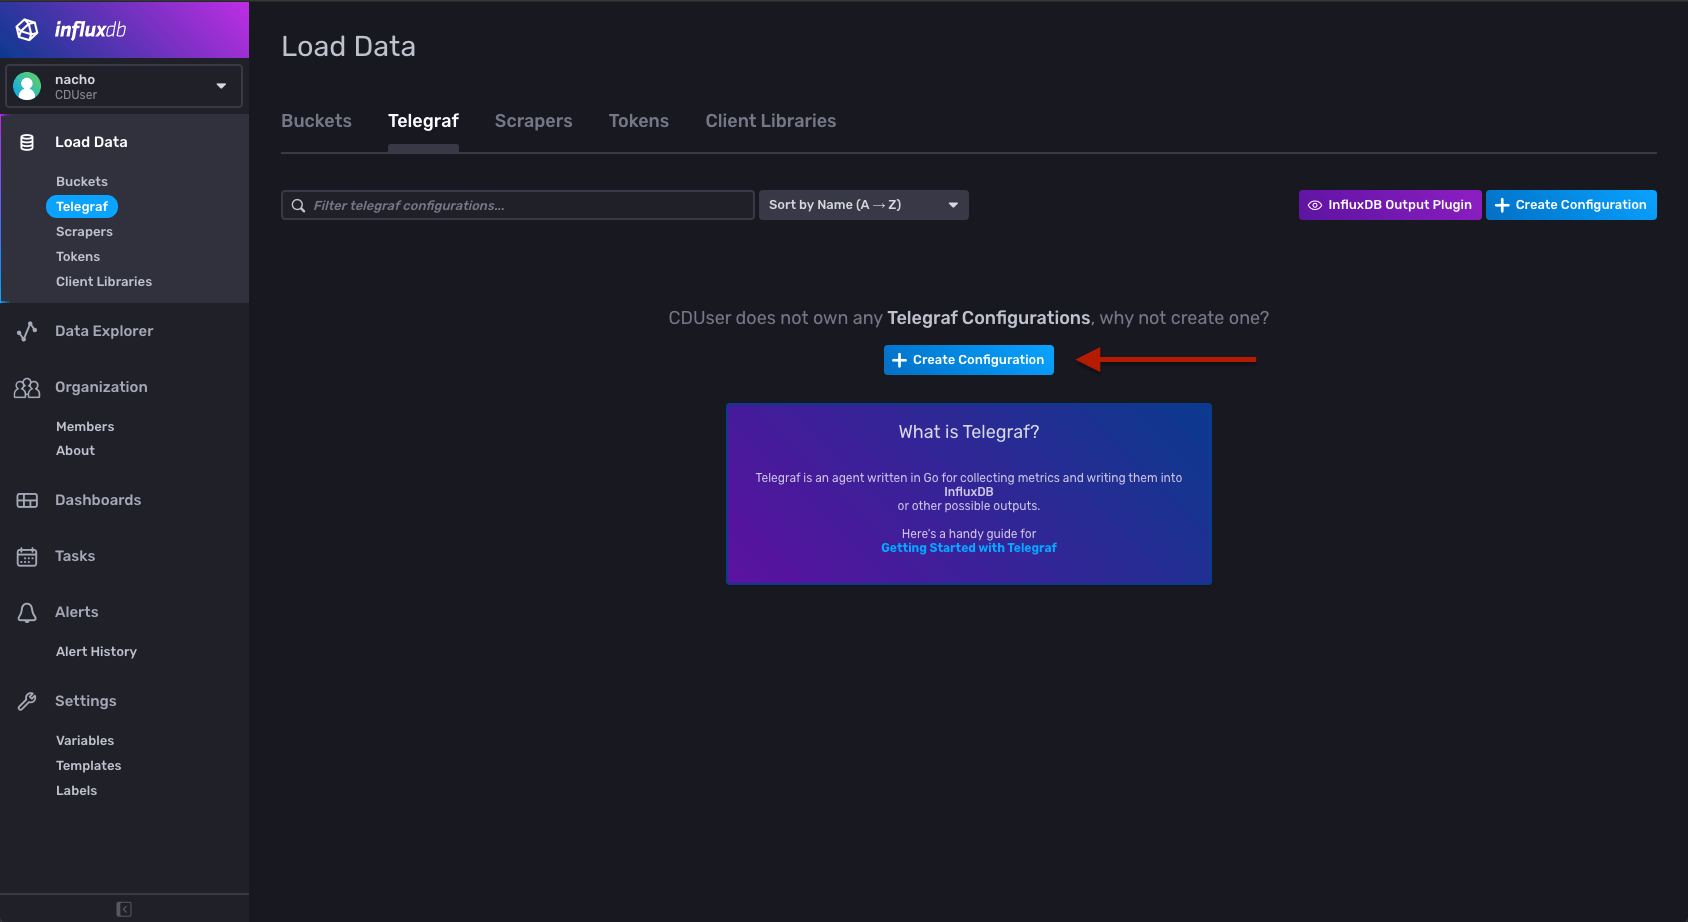
Task: Click the Load Data page title
Action: (x=348, y=47)
